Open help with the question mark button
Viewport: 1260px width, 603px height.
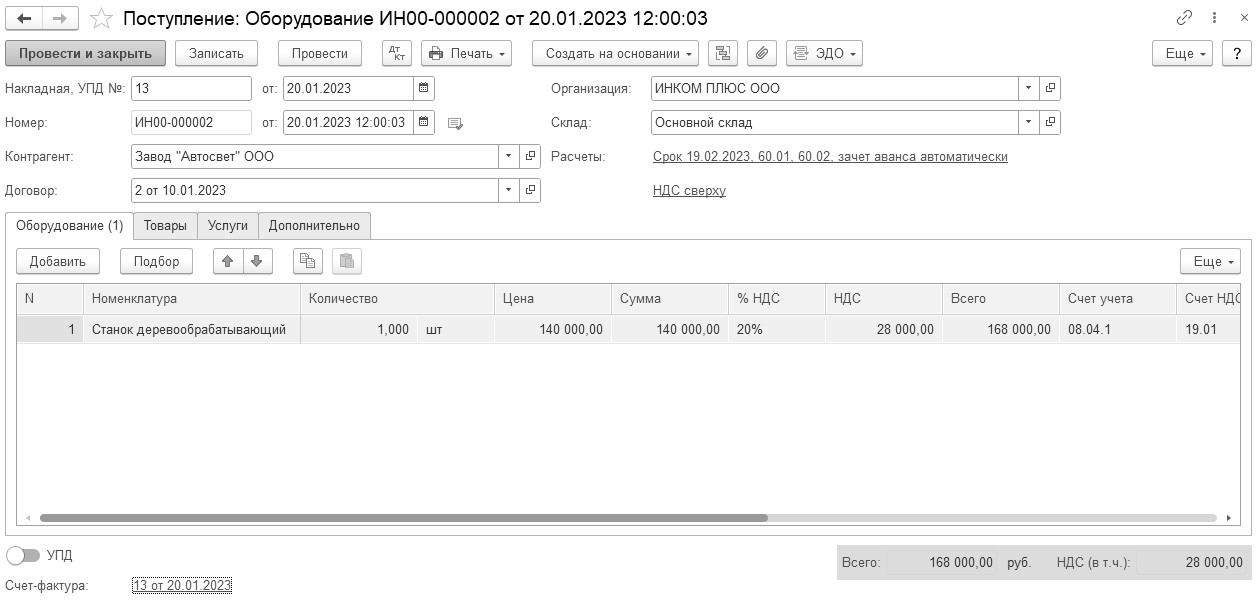pos(1238,53)
